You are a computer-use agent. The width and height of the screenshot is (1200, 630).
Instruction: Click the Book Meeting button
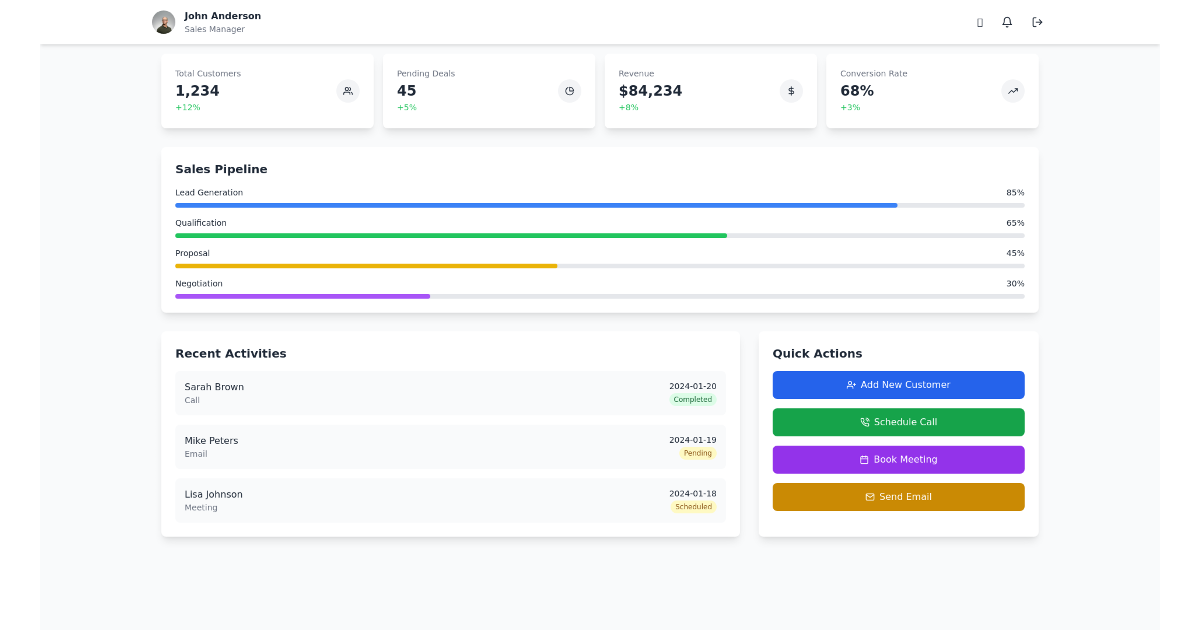898,459
